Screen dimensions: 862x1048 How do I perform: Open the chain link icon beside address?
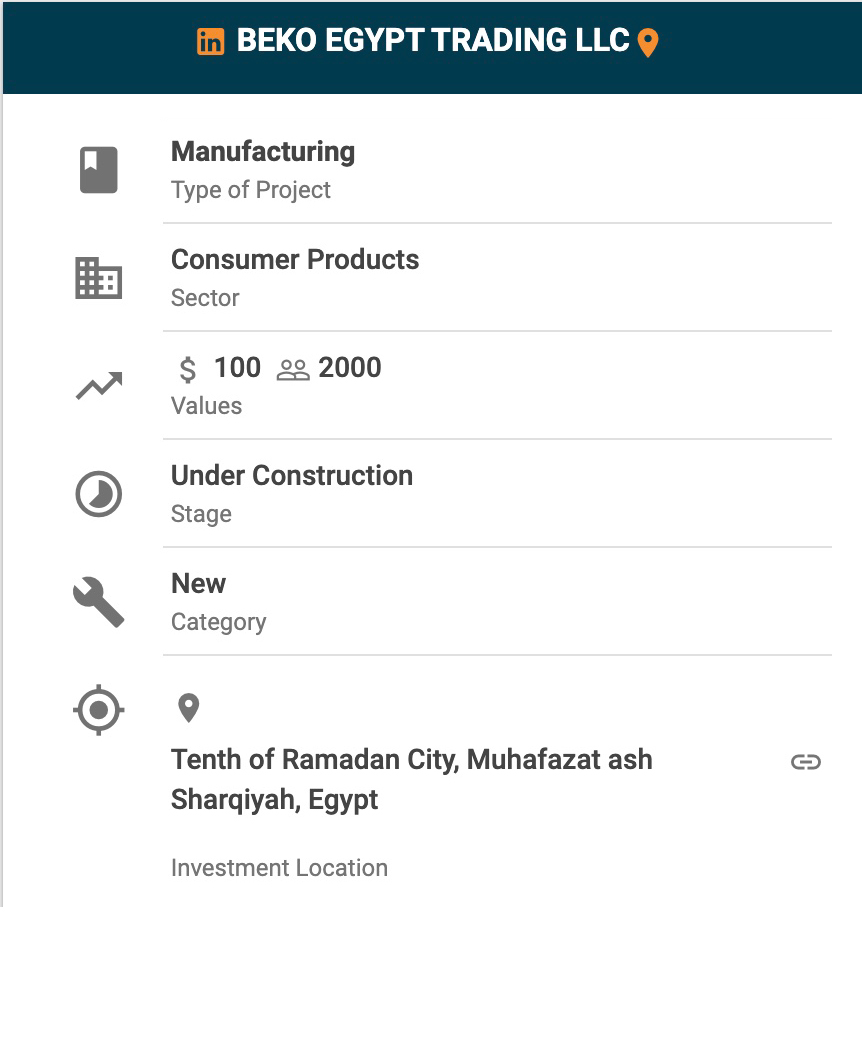(x=806, y=762)
